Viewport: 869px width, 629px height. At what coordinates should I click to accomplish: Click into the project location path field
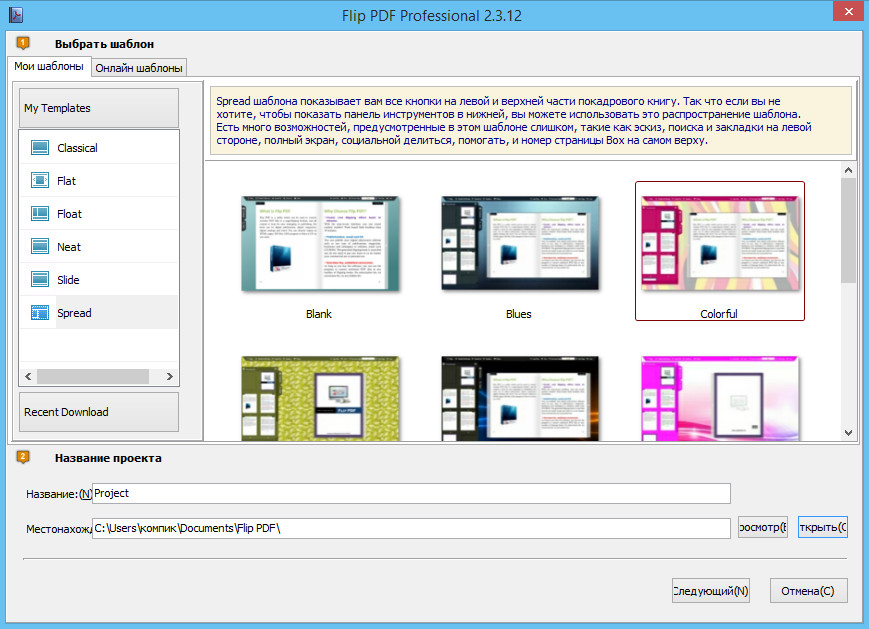(411, 528)
